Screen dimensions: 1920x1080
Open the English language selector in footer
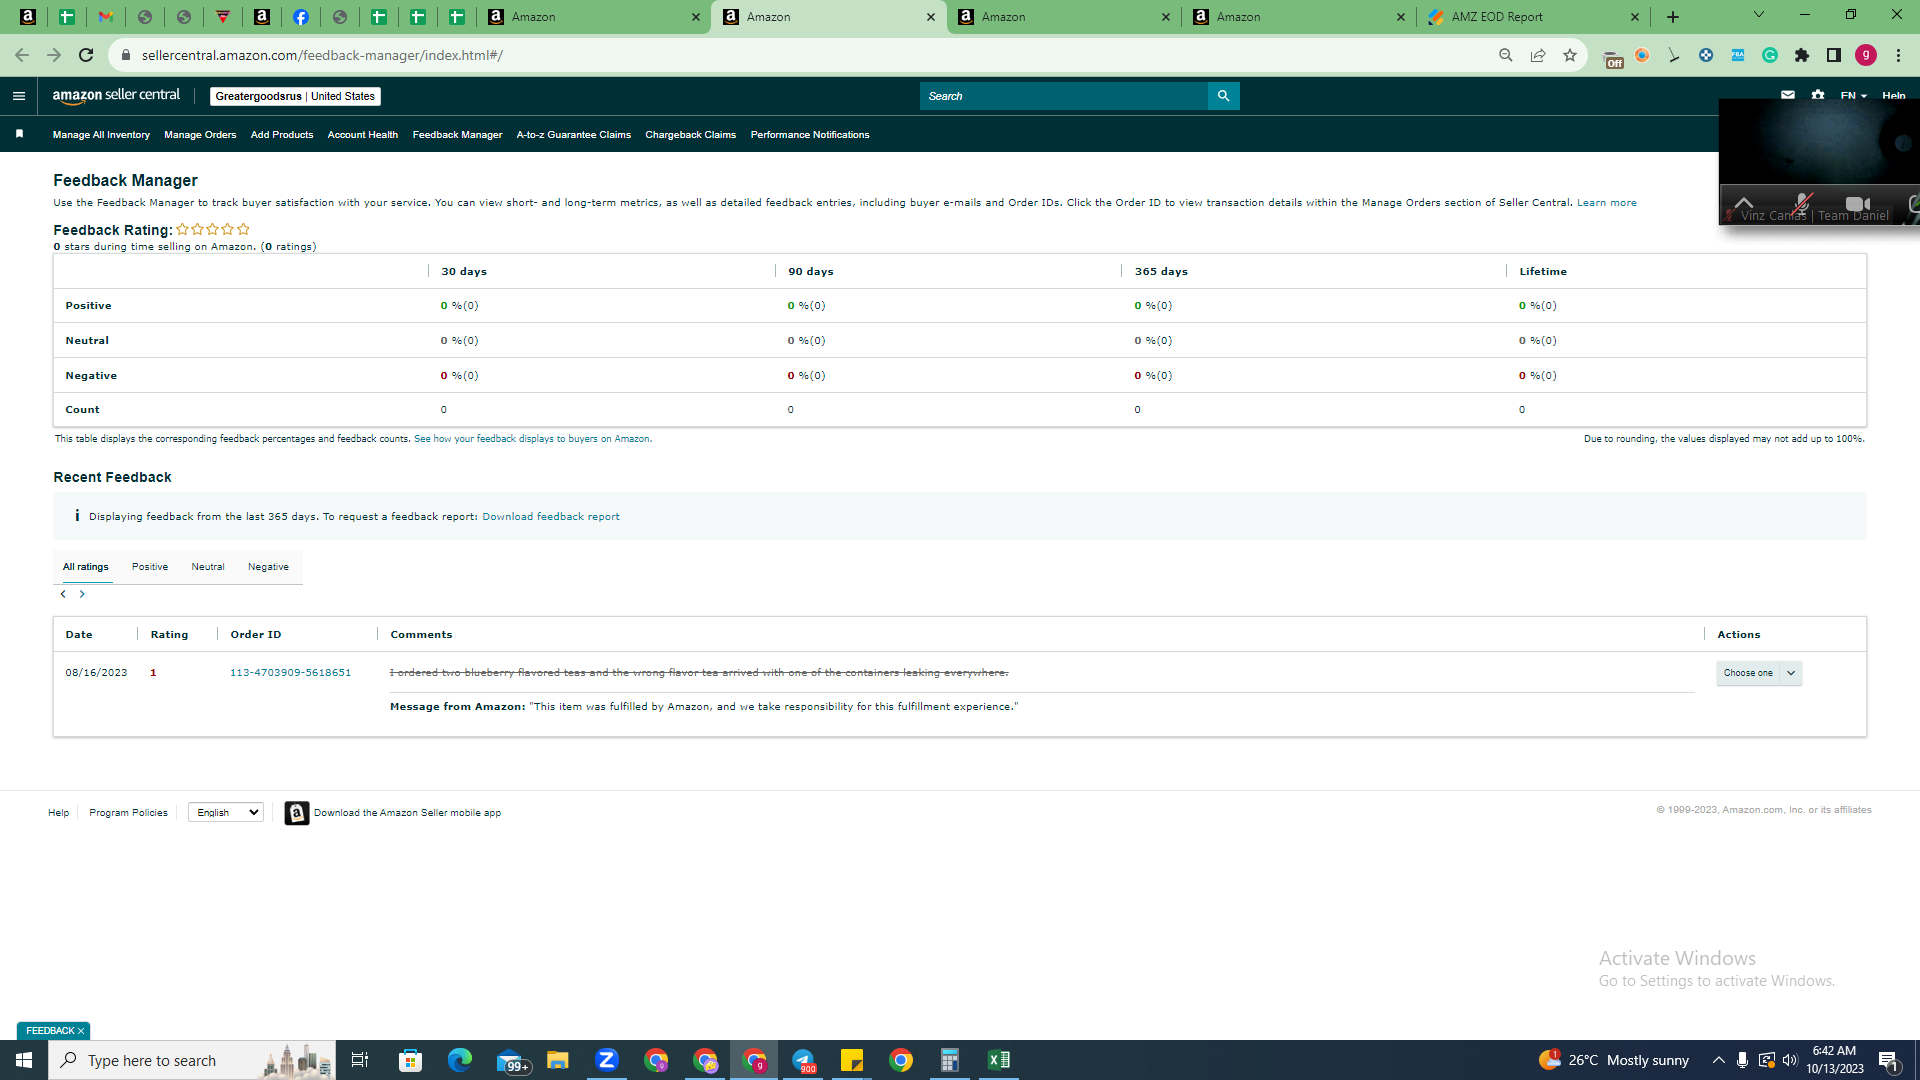[226, 812]
